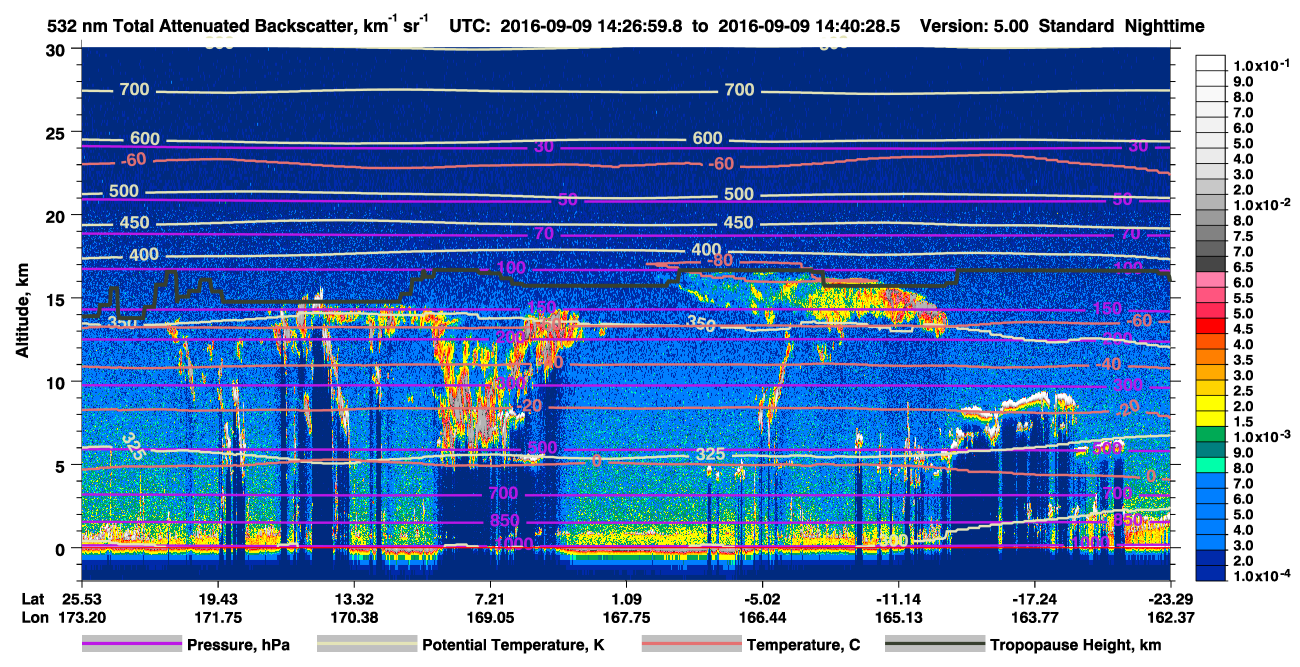
Task: Click longitude value '167.75'
Action: pos(626,617)
